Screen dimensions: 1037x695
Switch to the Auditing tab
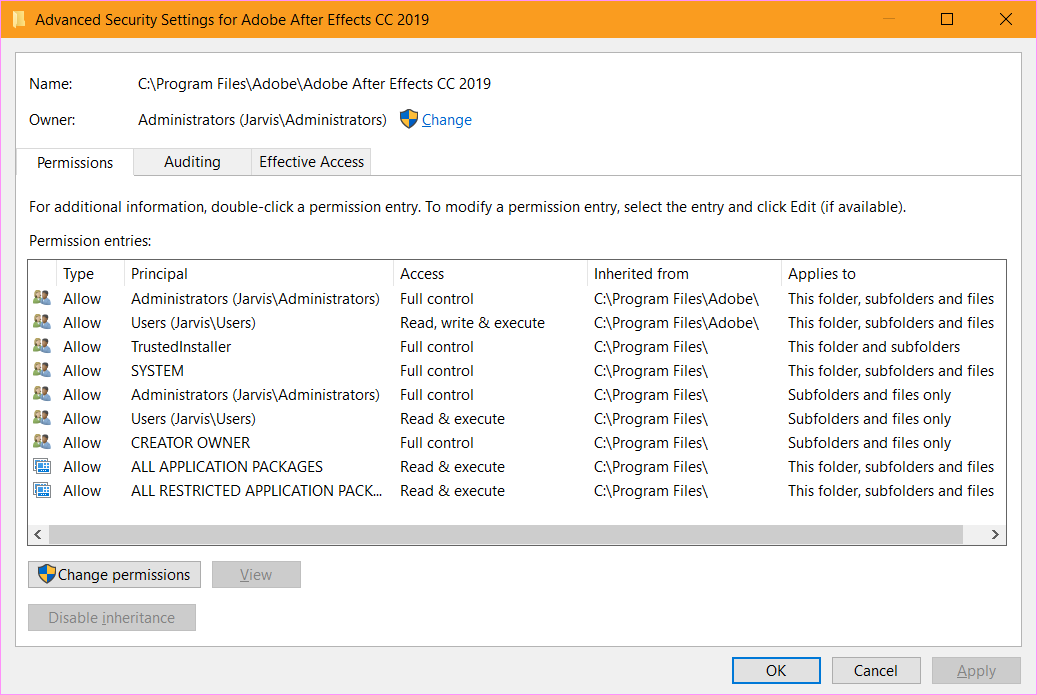(x=192, y=162)
